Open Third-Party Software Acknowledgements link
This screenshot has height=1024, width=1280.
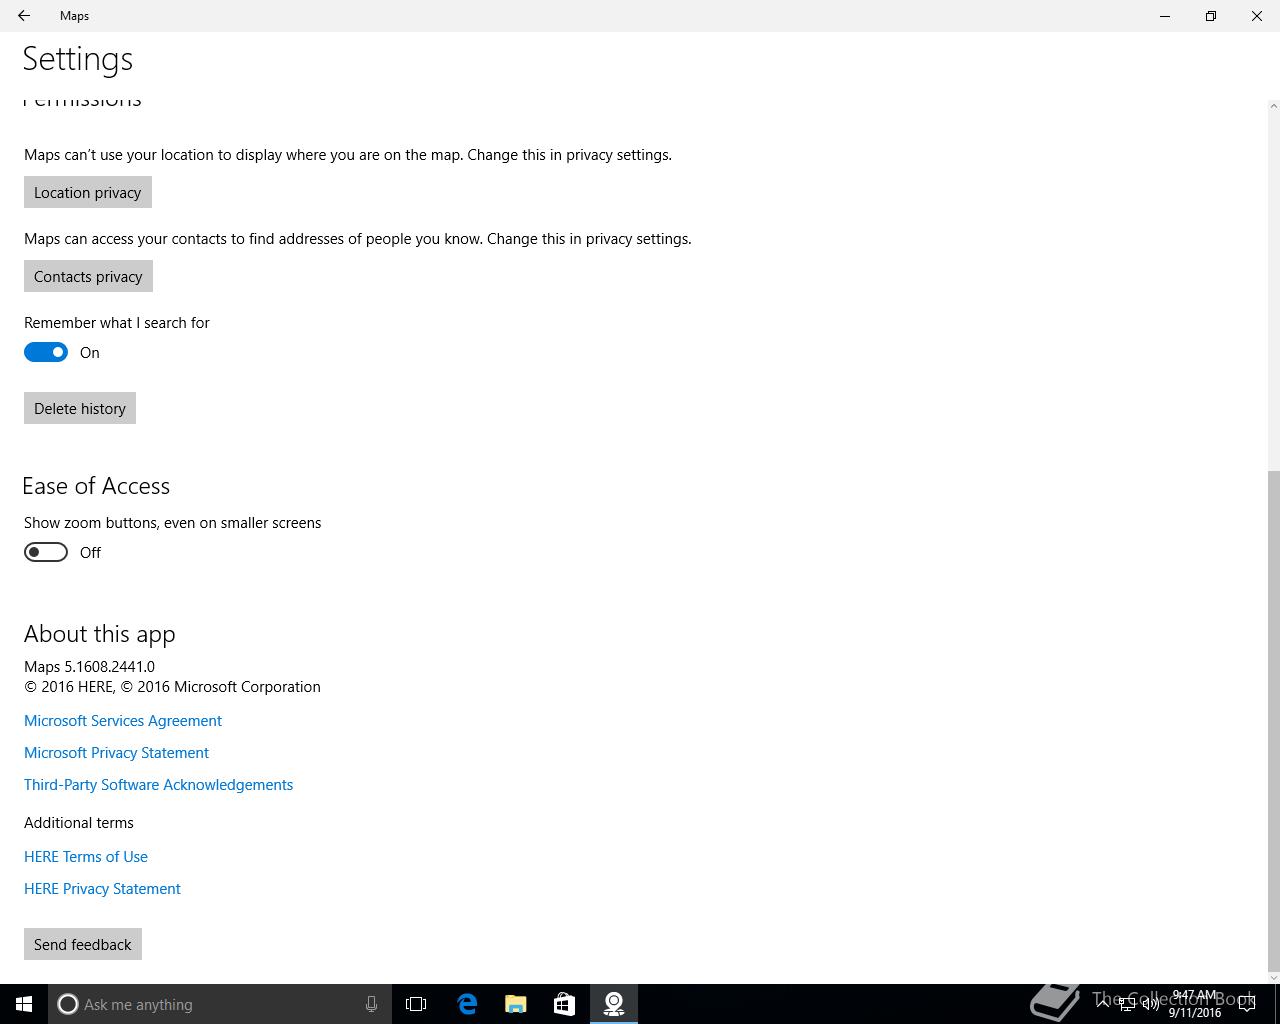click(x=158, y=784)
